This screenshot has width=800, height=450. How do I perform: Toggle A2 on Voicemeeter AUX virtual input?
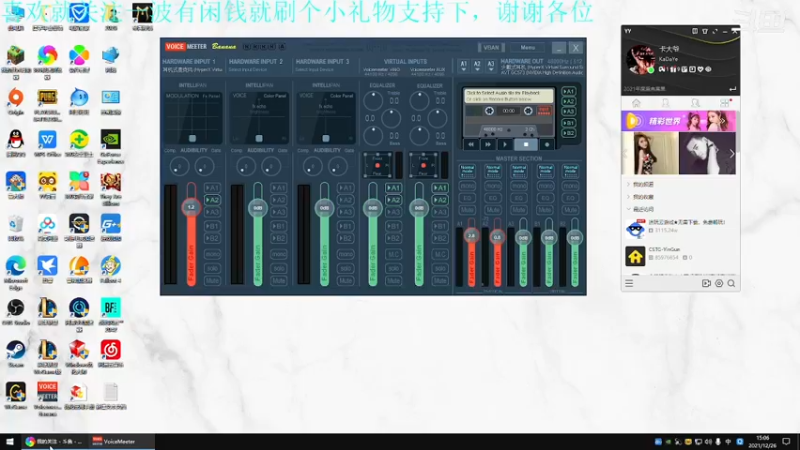click(440, 200)
